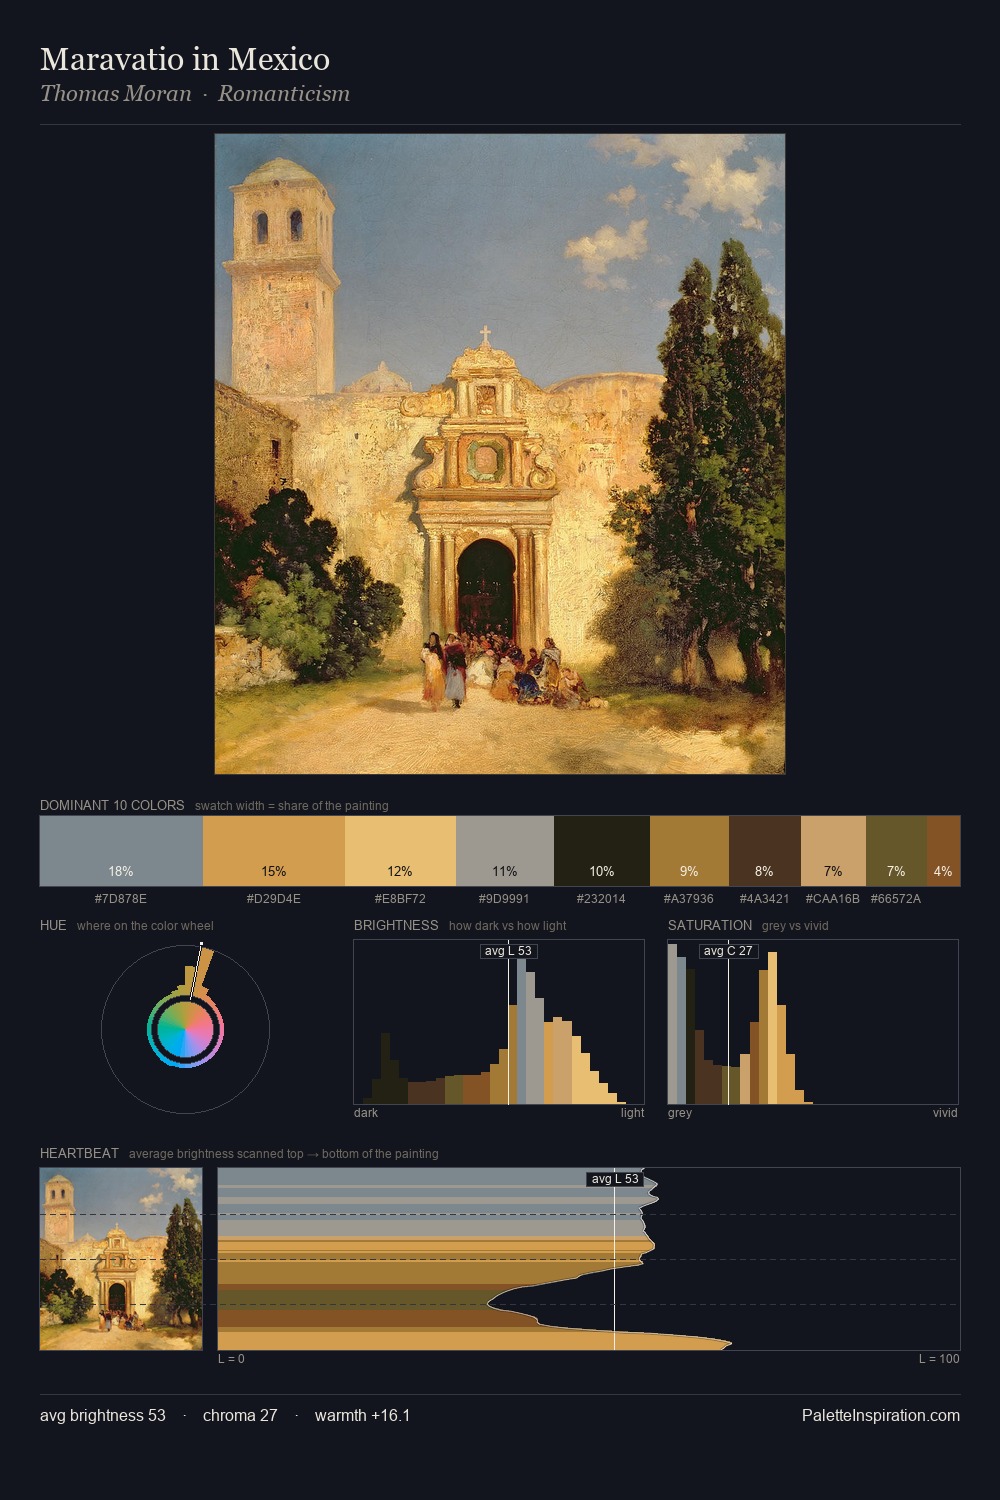
Task: Click the 'warmth +16.1' footer stat
Action: click(x=363, y=1415)
